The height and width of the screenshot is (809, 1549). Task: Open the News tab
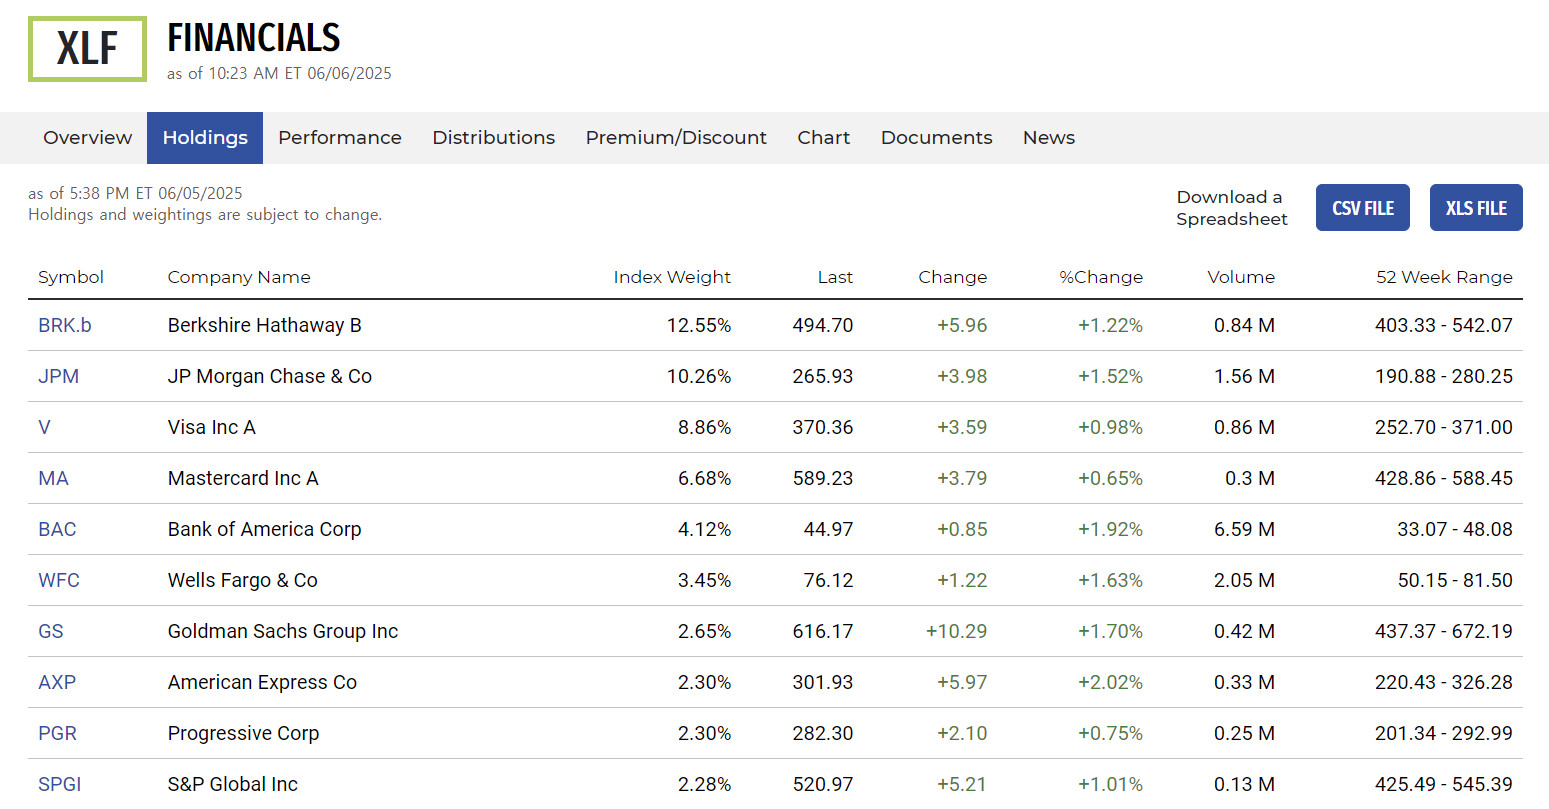[x=1049, y=138]
